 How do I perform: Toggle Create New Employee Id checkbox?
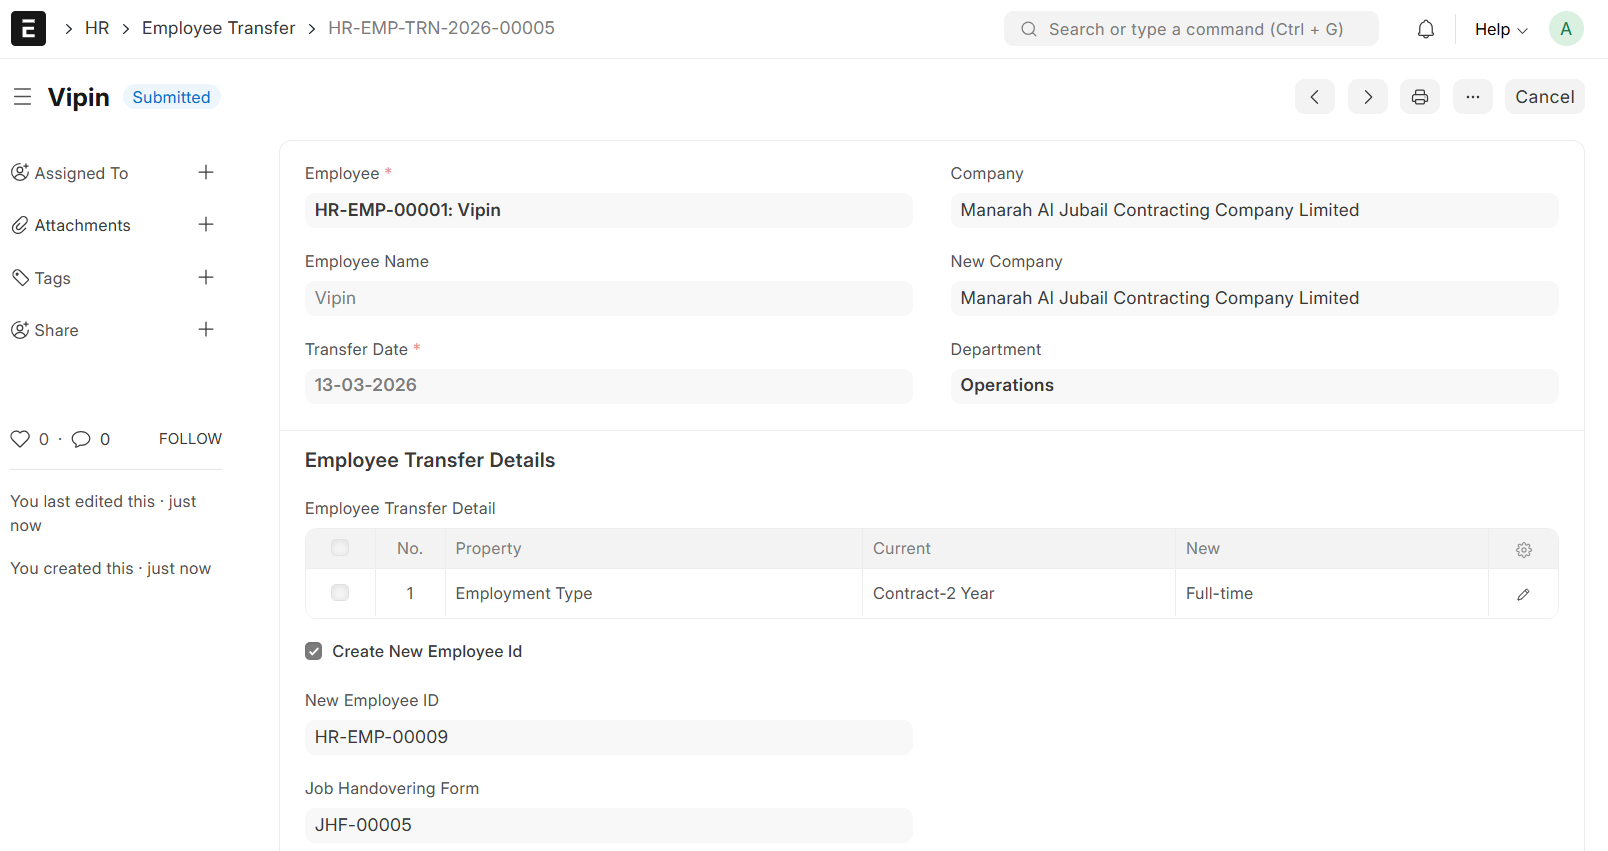point(314,651)
